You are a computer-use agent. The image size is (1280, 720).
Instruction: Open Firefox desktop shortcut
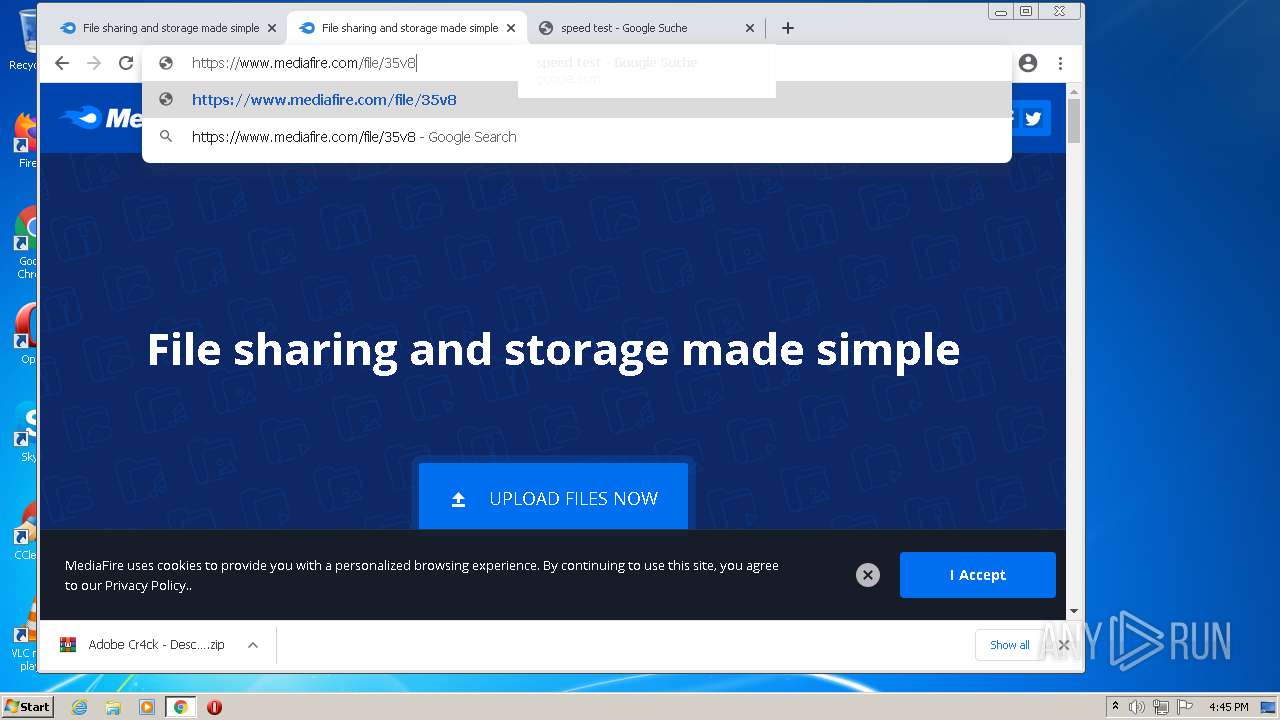(x=26, y=140)
